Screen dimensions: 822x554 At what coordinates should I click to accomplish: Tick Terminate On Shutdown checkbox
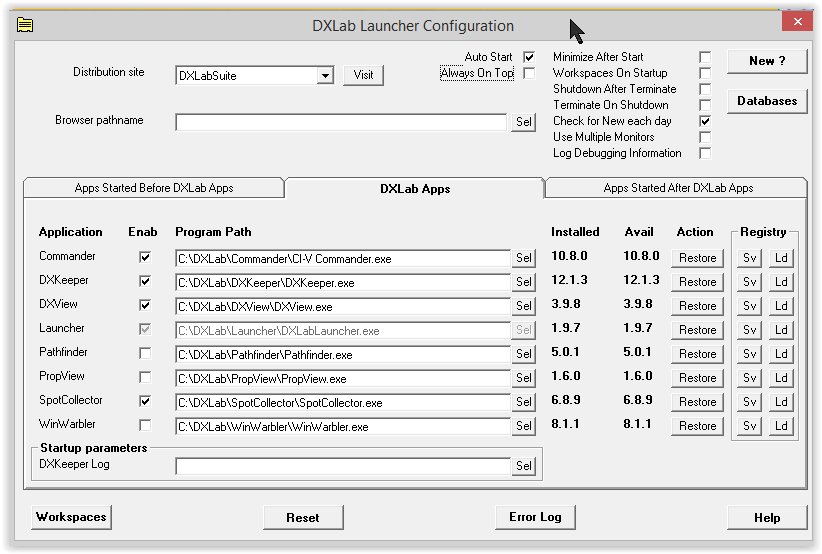tap(705, 105)
